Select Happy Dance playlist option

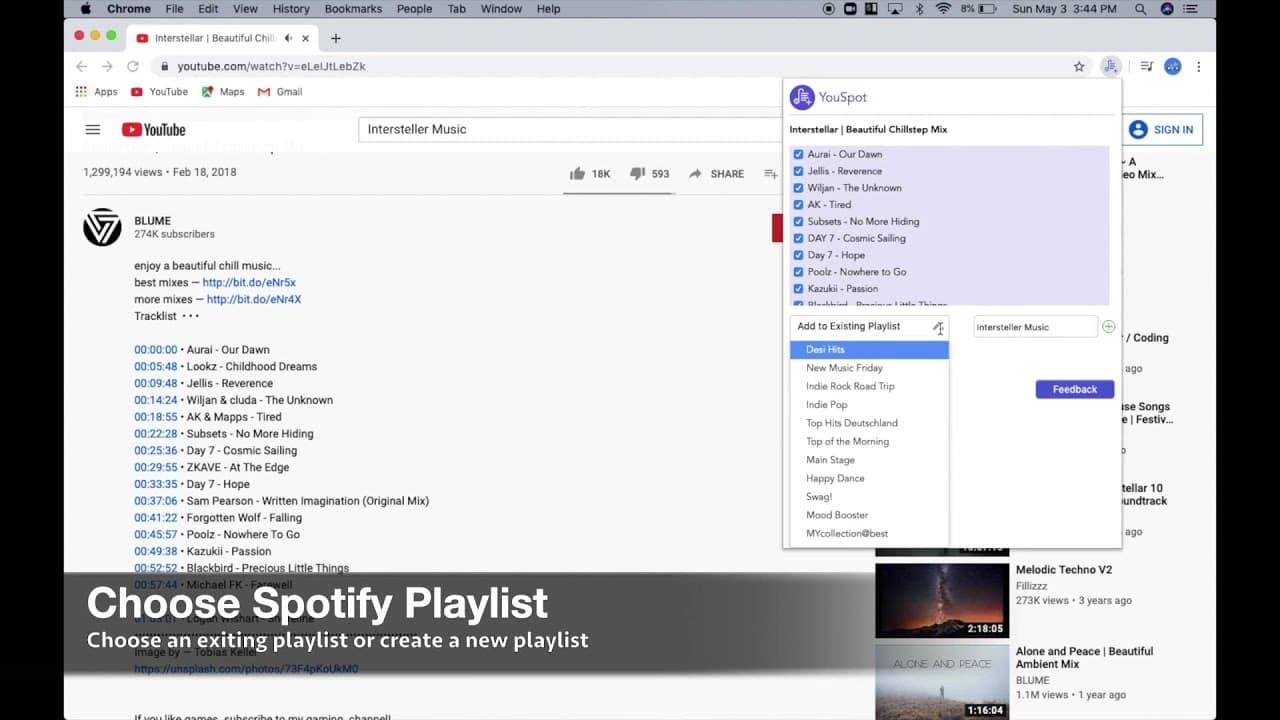tap(869, 478)
